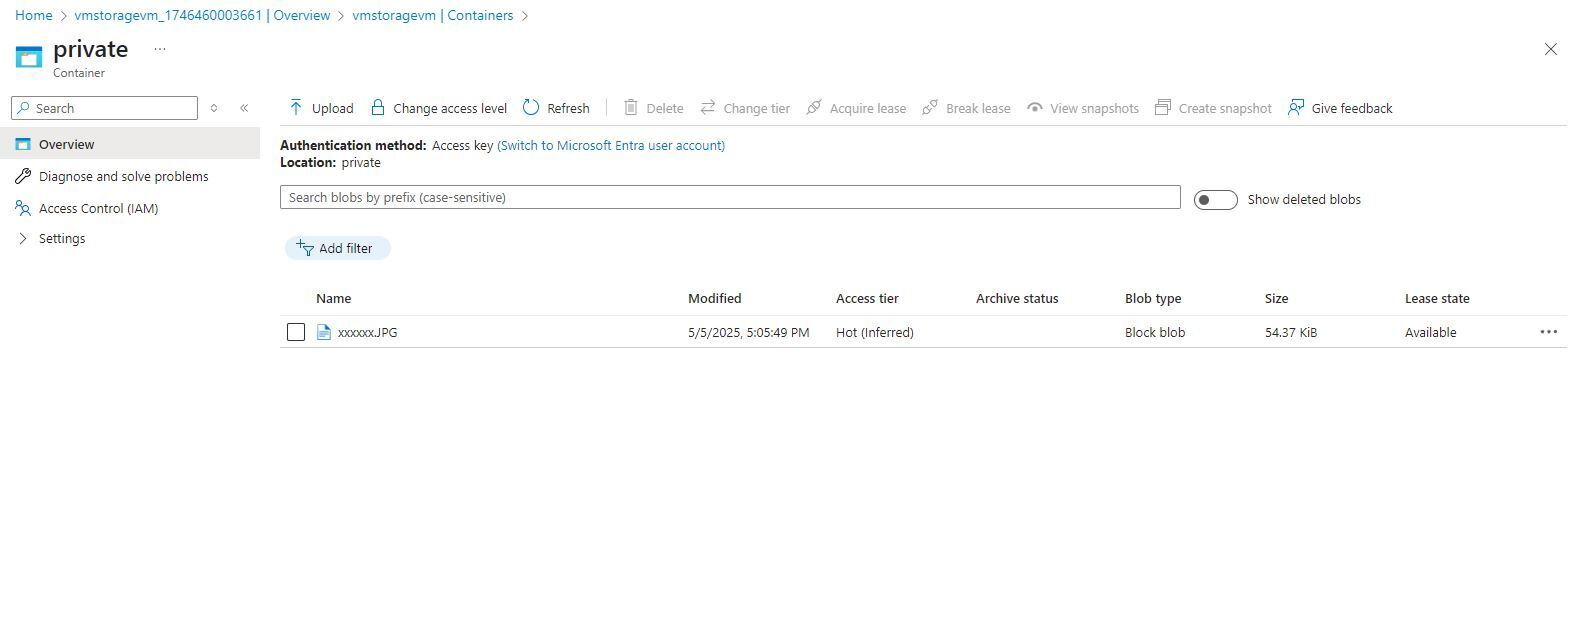Select Overview in sidebar
1571x635 pixels.
tap(130, 144)
